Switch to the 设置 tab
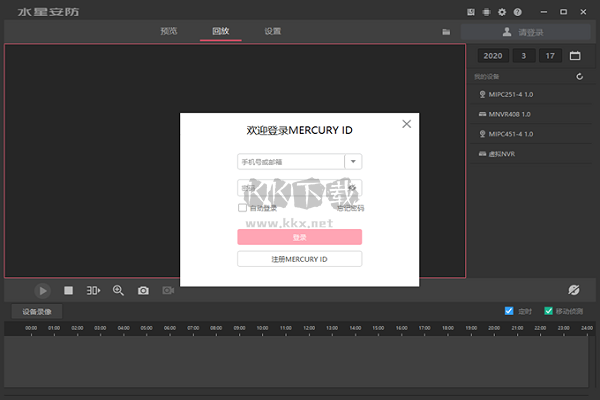600x400 pixels. [272, 31]
